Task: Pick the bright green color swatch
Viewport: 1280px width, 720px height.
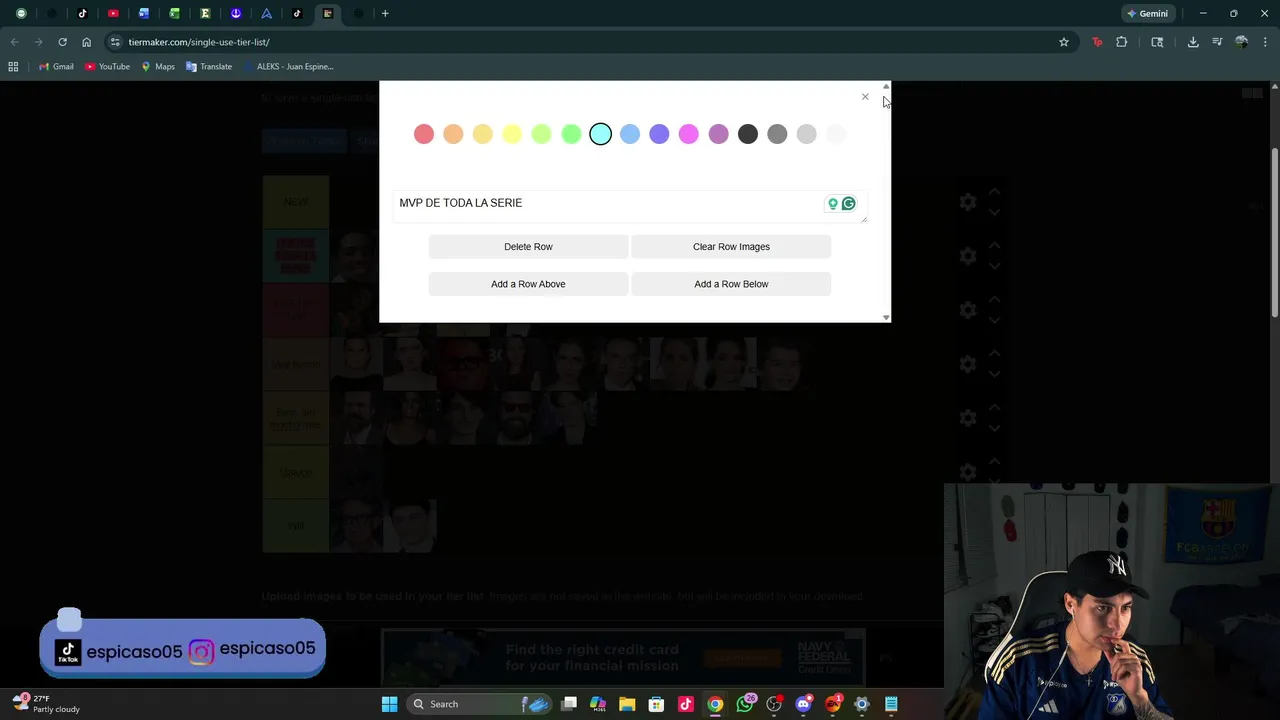Action: (571, 134)
